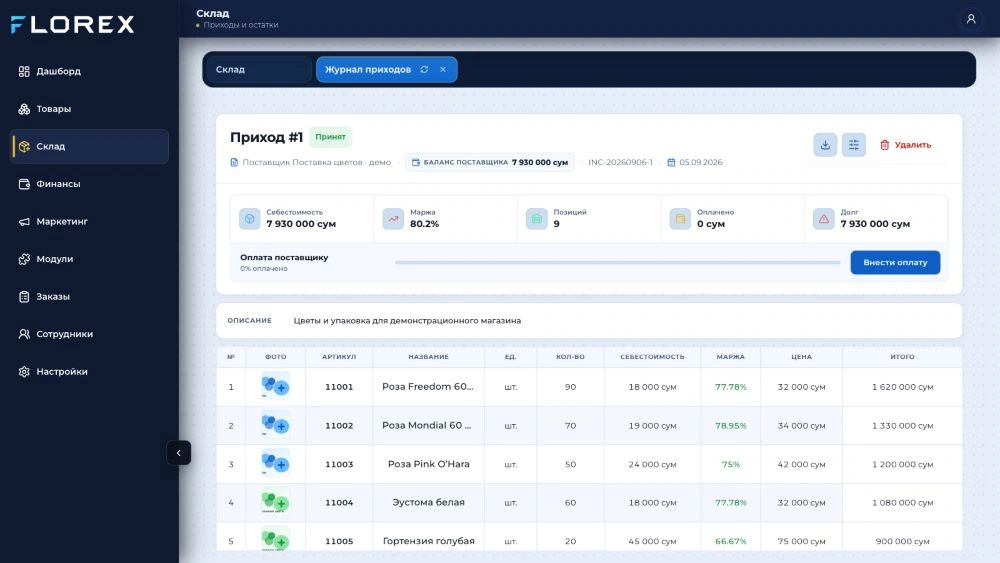Click the Гортензия голубая name
This screenshot has width=1000, height=563.
click(x=429, y=541)
